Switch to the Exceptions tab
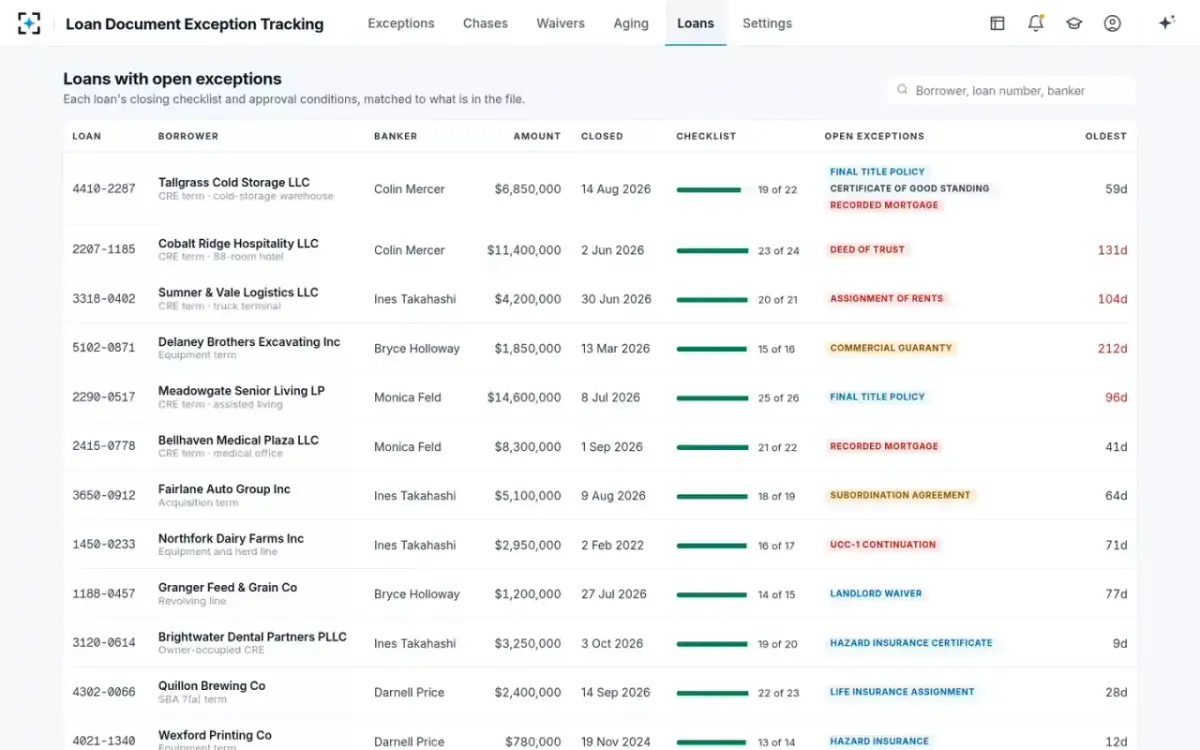Viewport: 1200px width, 750px height. tap(401, 23)
